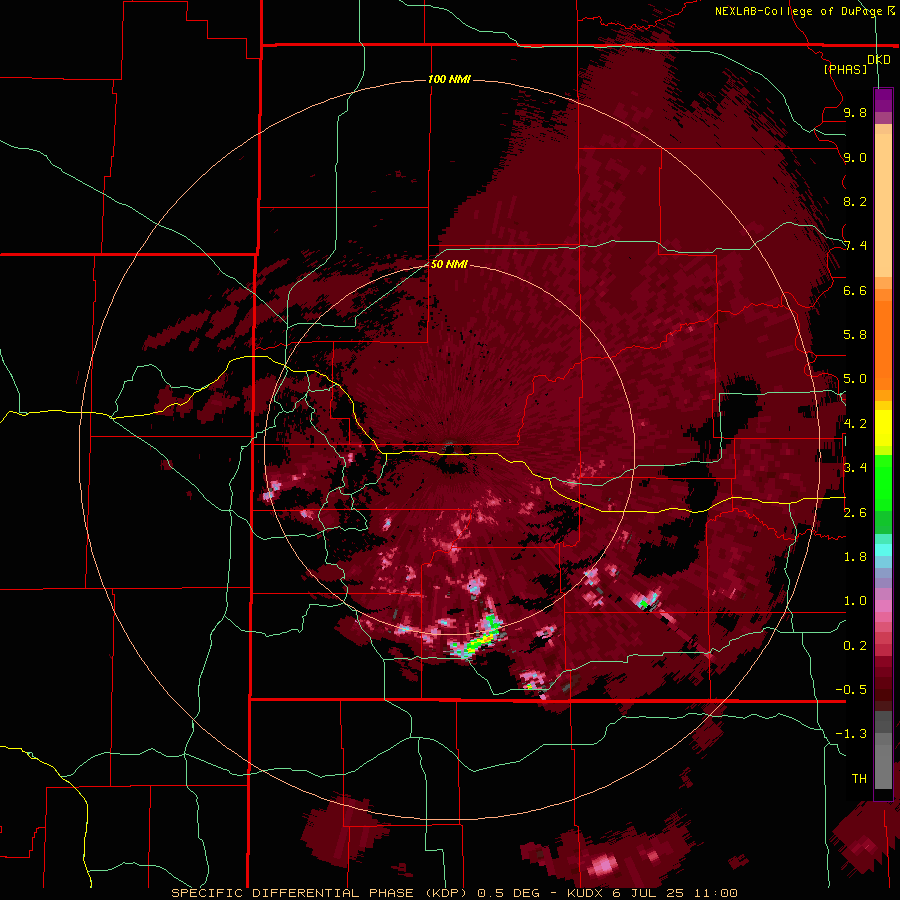Image resolution: width=900 pixels, height=900 pixels.
Task: Select the 100 NMI range ring label
Action: pyautogui.click(x=449, y=79)
